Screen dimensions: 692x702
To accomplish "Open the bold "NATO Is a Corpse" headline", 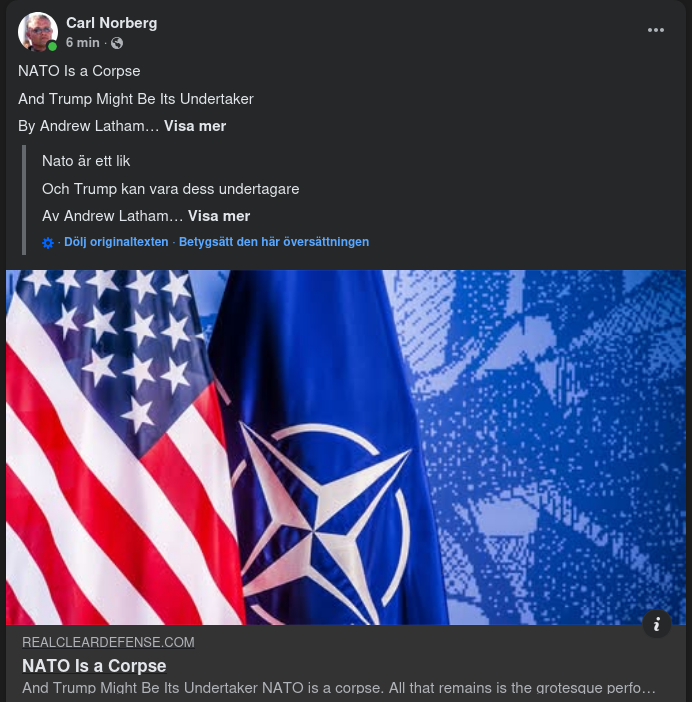I will click(94, 666).
